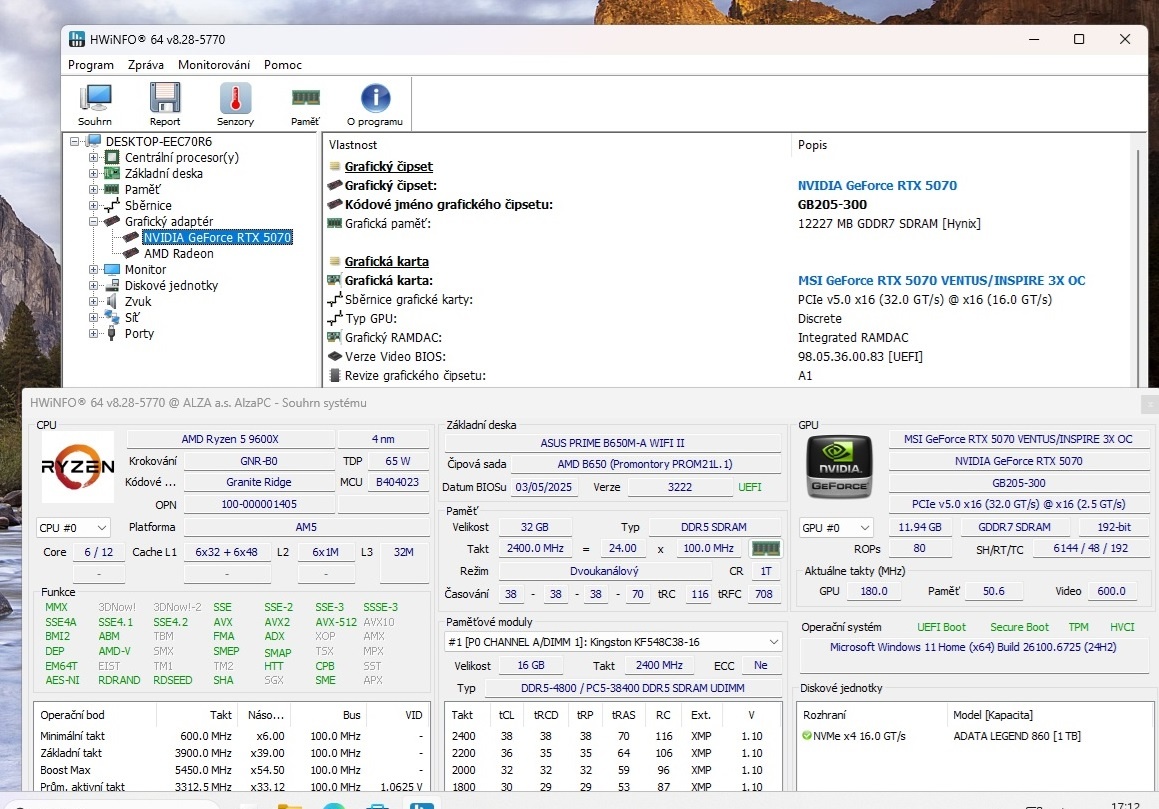Click the DIMM module icon beside memory frequency
The height and width of the screenshot is (809, 1159).
point(766,548)
